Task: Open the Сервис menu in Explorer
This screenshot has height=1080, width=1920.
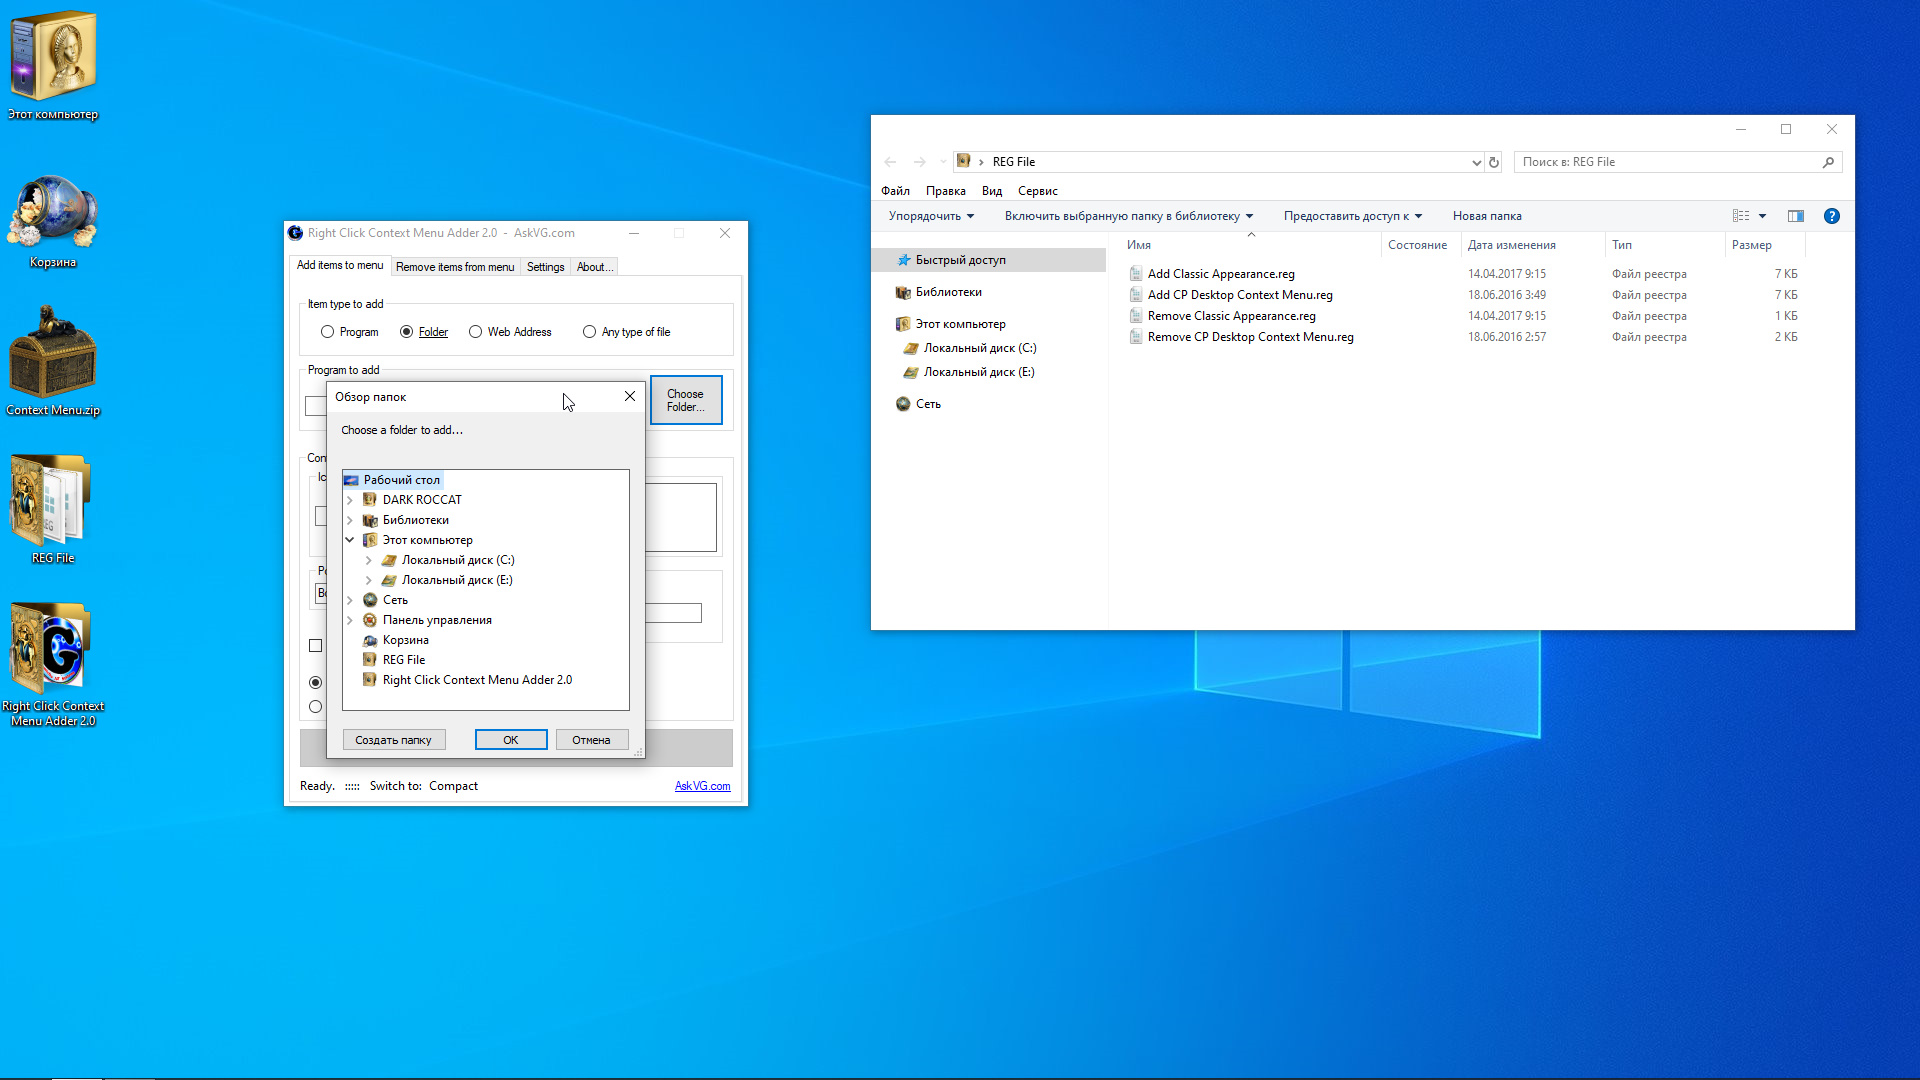Action: [1038, 190]
